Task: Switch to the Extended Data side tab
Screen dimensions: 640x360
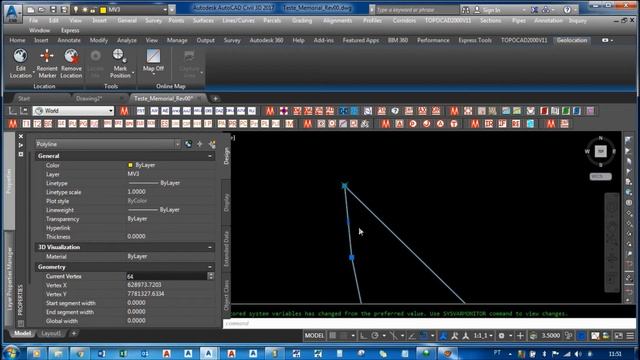Action: click(x=227, y=249)
